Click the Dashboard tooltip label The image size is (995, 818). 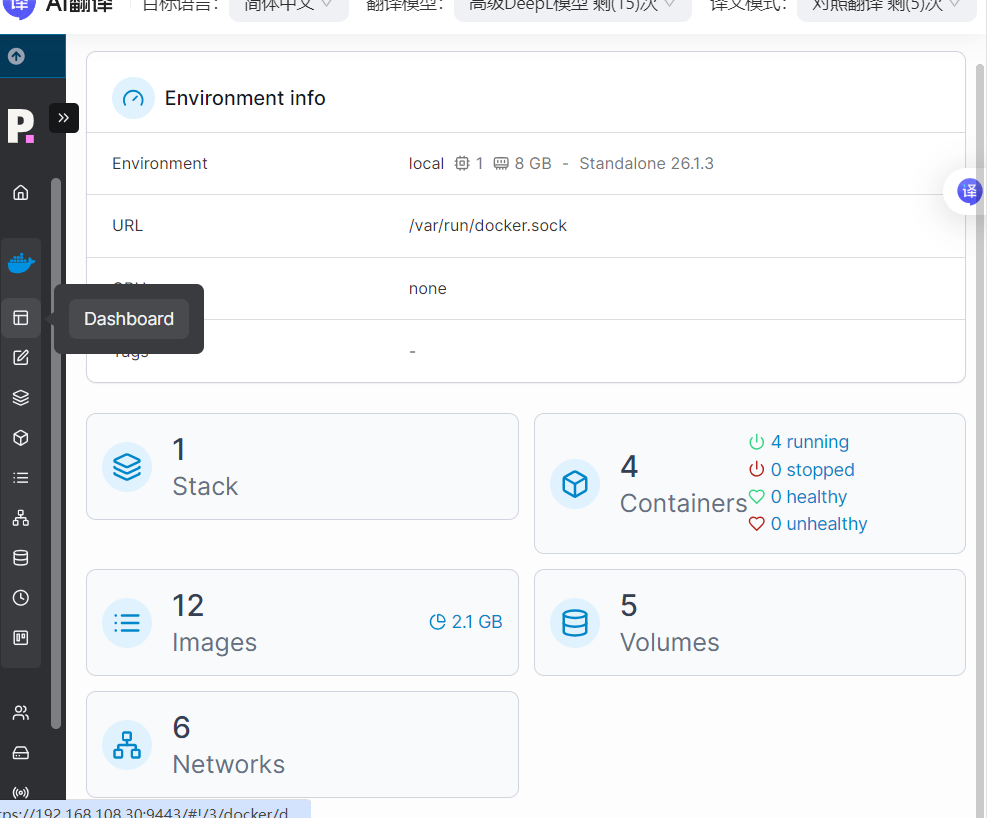129,319
